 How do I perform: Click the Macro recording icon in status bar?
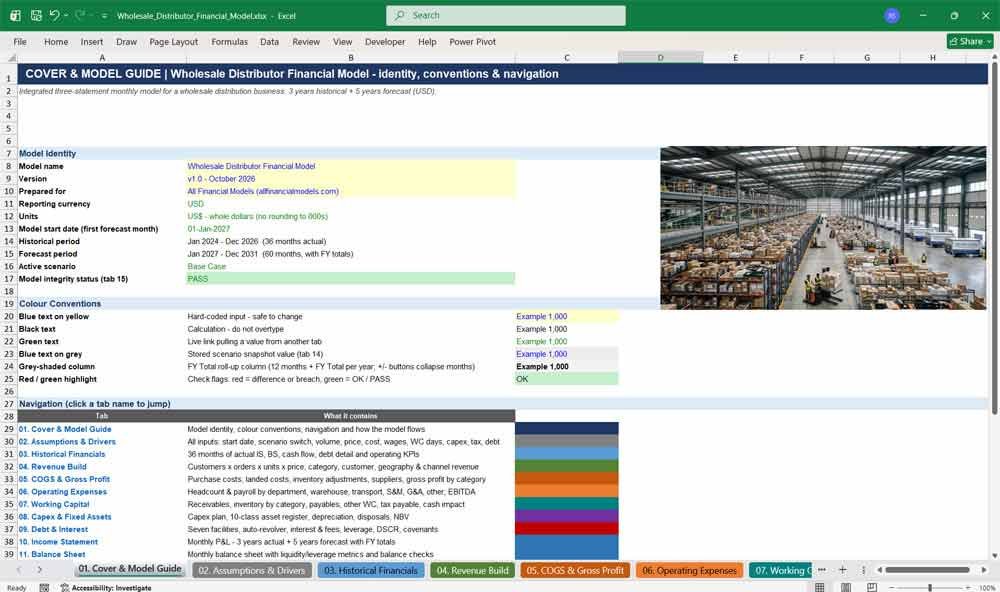(44, 588)
